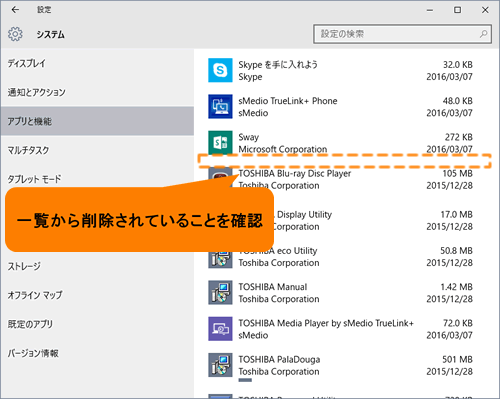Click the TOSHIBA Media Player app icon
Image resolution: width=500 pixels, height=399 pixels.
pyautogui.click(x=220, y=329)
